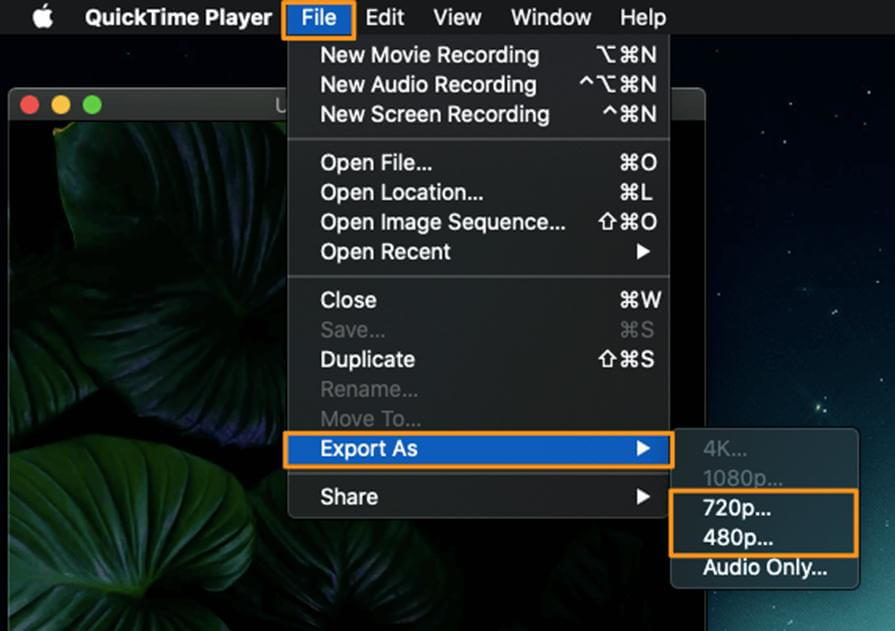Click the File menu in the menu bar
This screenshot has height=631, width=895.
(319, 18)
